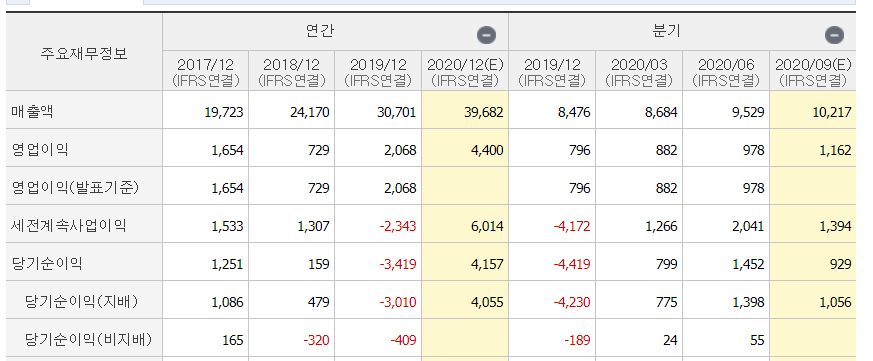Select controlling net income 1,398
This screenshot has height=361, width=873.
click(748, 302)
